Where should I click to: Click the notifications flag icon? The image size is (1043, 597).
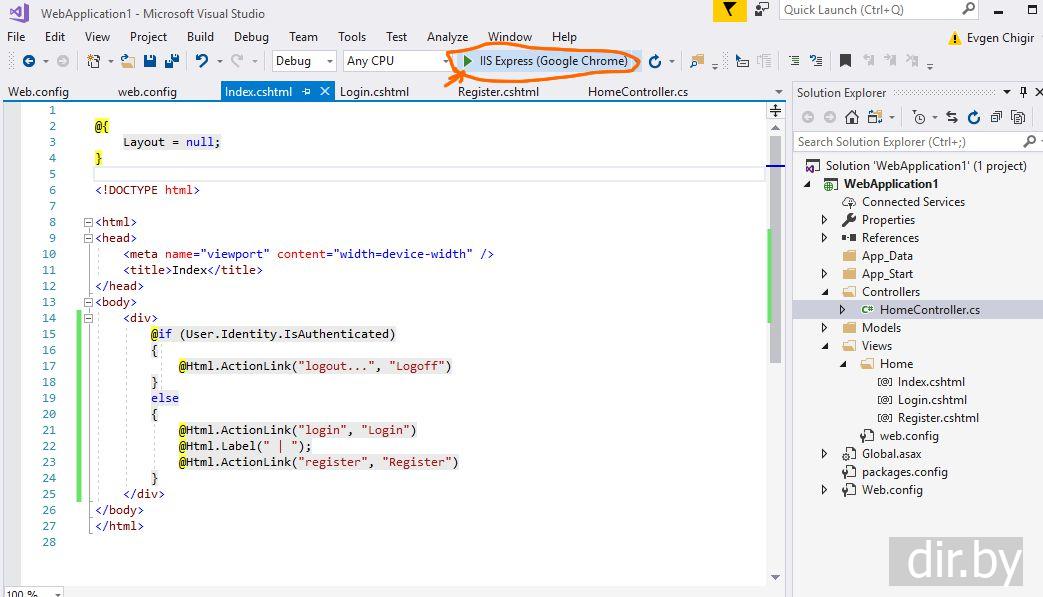pyautogui.click(x=730, y=10)
